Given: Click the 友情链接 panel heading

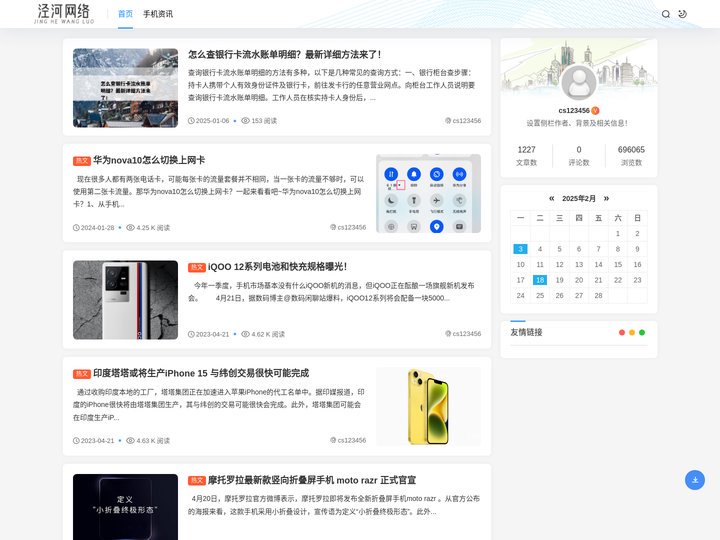Looking at the screenshot, I should [526, 332].
